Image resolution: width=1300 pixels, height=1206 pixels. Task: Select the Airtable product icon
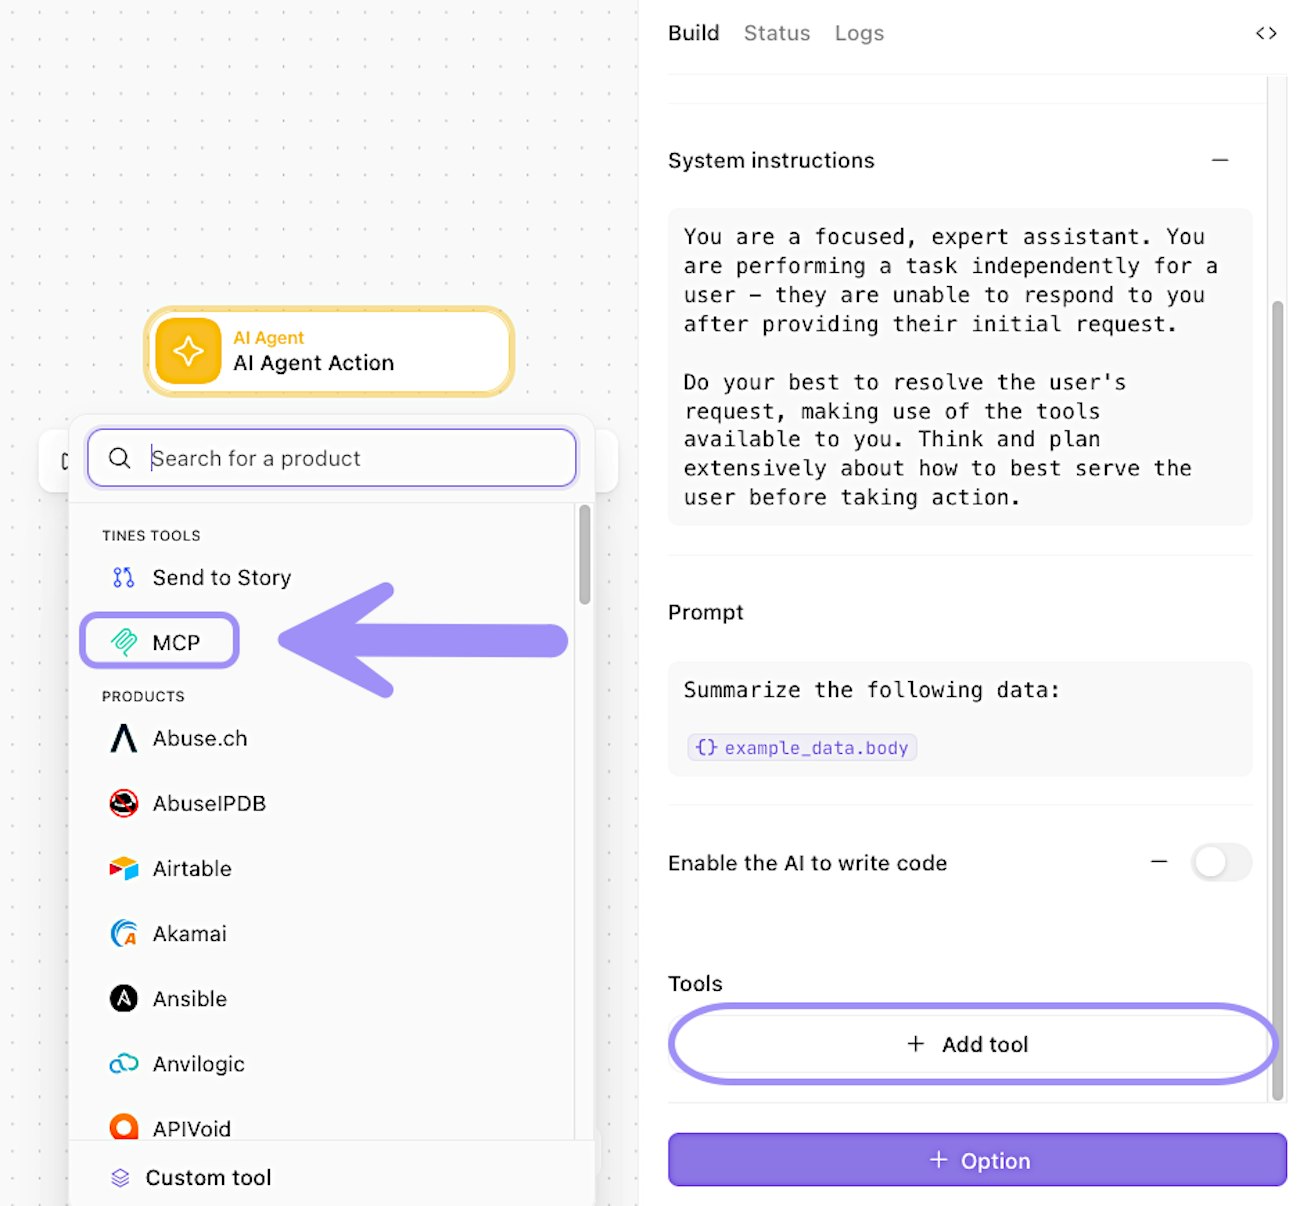click(x=124, y=868)
